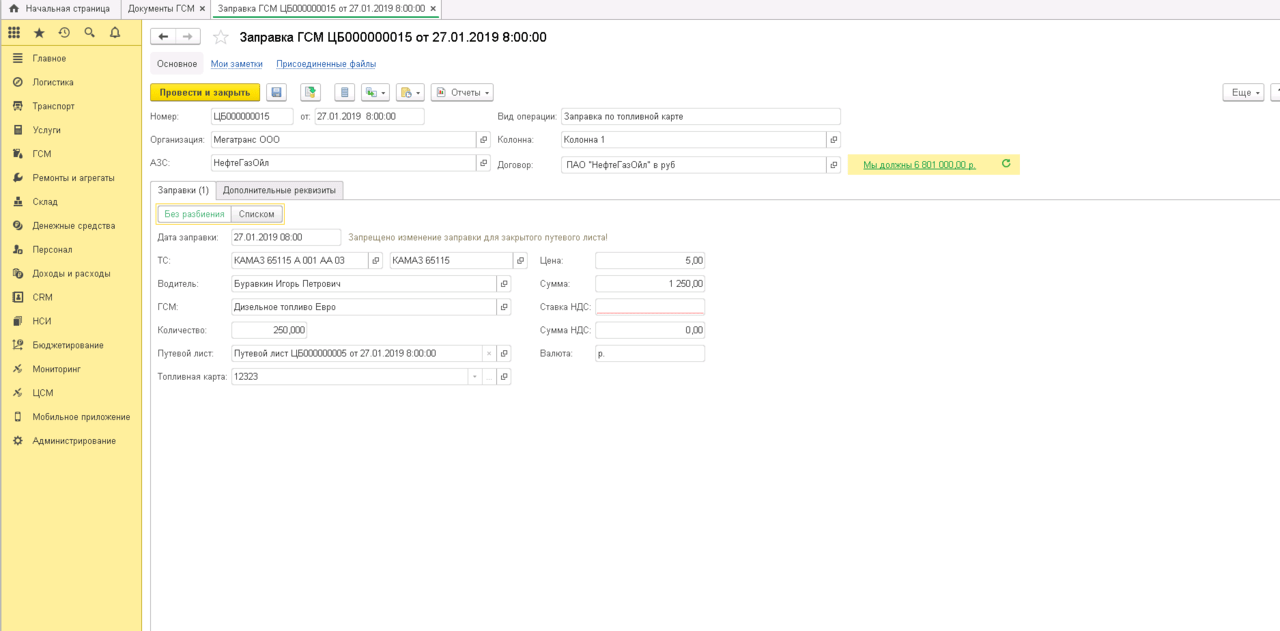Open the 'Еще' dropdown menu

[x=1243, y=92]
